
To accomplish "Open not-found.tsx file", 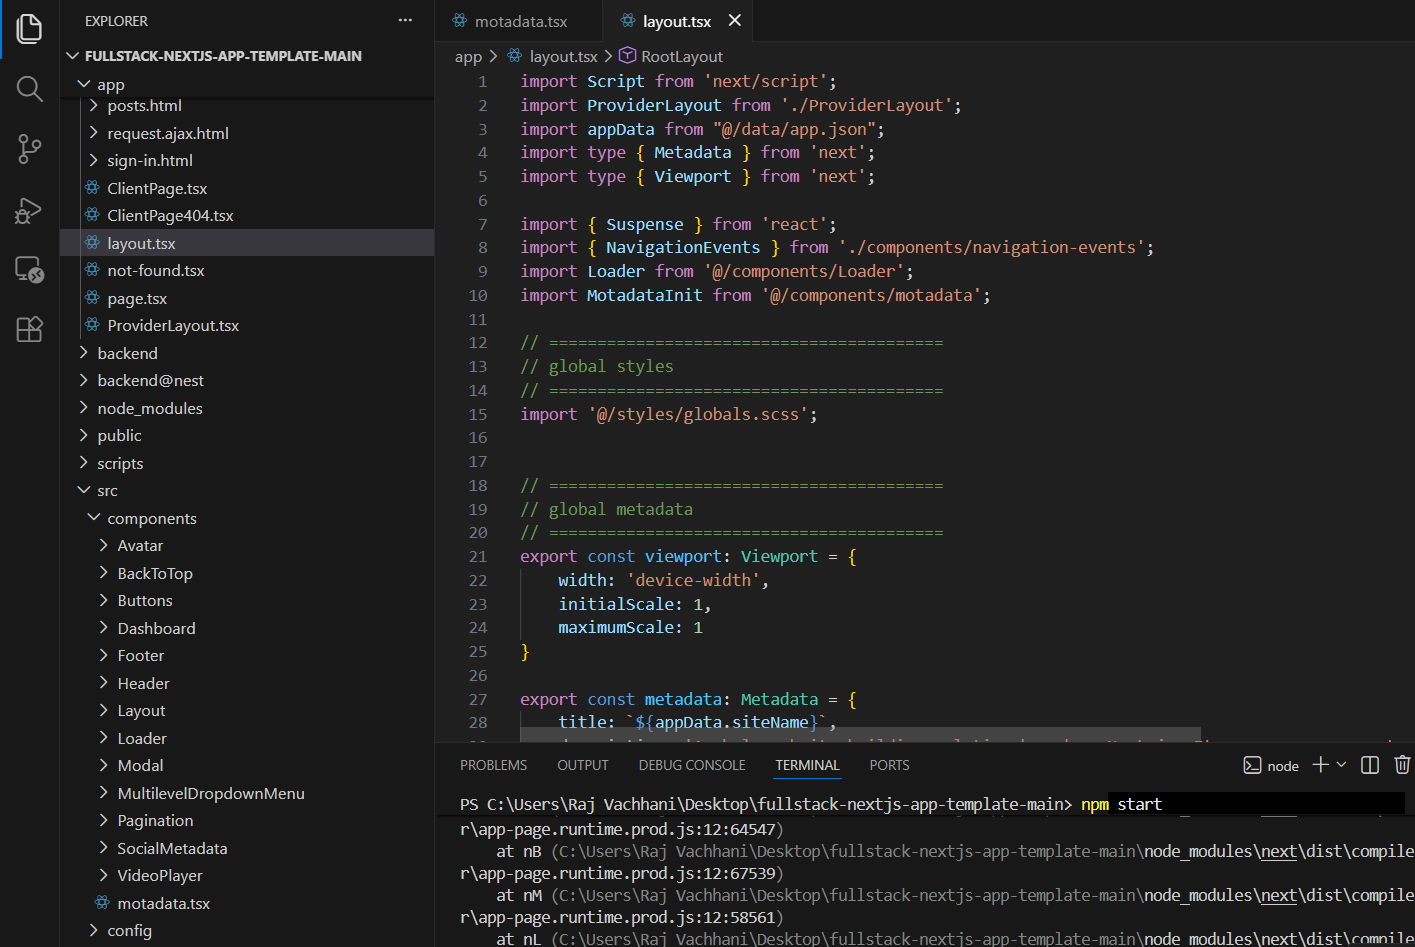I will coord(156,270).
